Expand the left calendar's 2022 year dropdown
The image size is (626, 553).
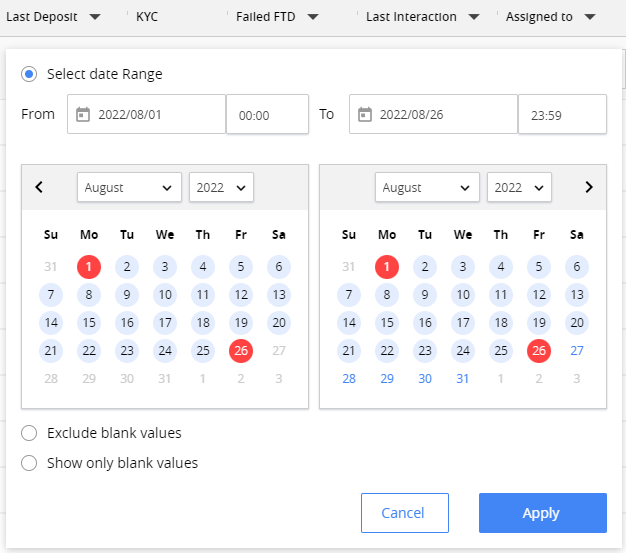(x=221, y=187)
